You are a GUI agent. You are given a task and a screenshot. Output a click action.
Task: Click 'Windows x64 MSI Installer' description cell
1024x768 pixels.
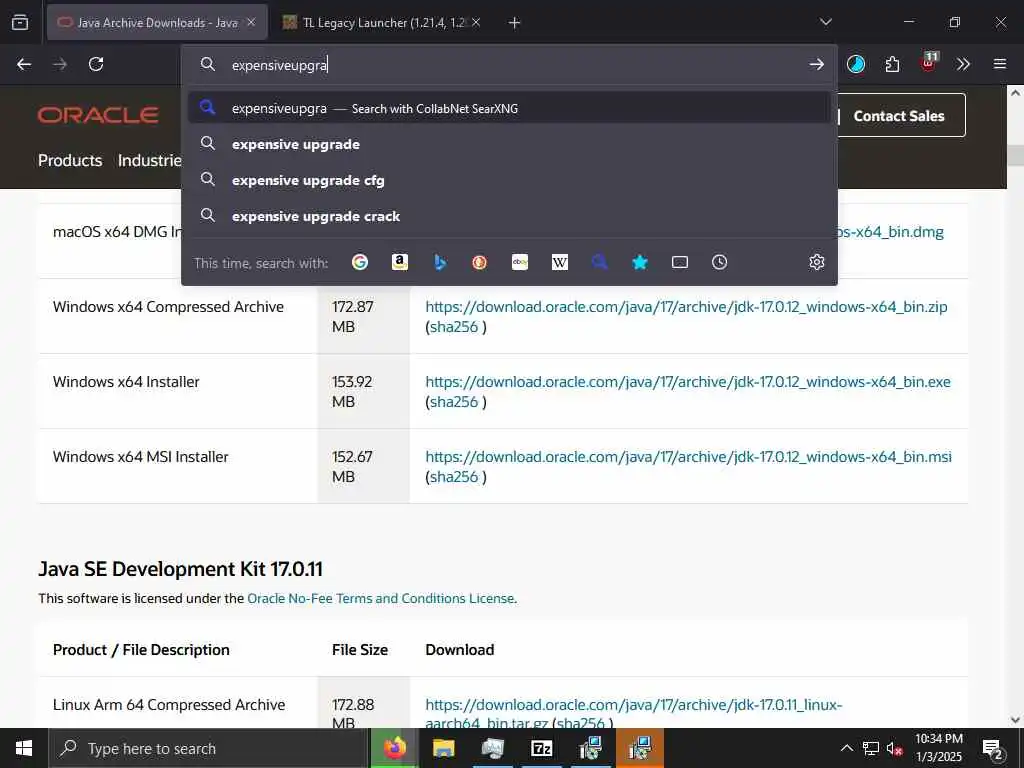coord(140,457)
